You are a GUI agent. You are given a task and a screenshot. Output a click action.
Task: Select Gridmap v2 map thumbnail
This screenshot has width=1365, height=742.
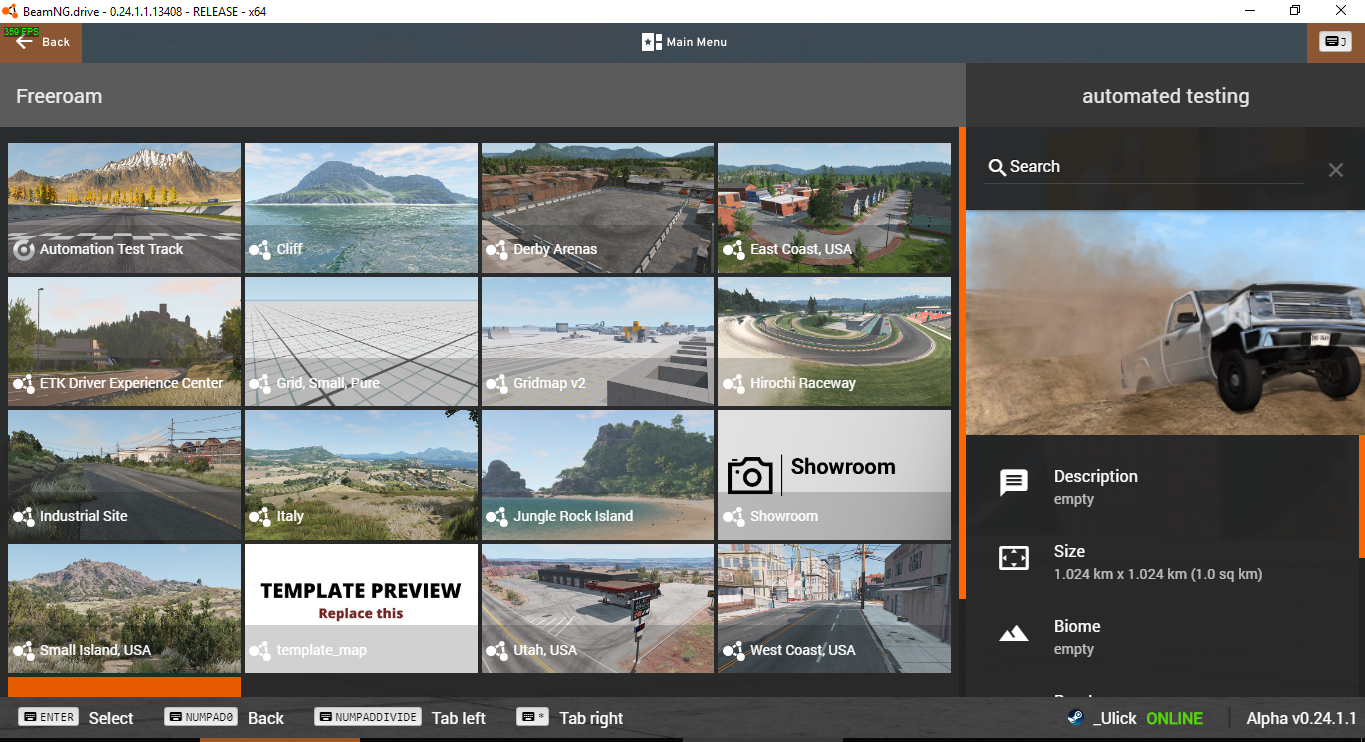(598, 342)
